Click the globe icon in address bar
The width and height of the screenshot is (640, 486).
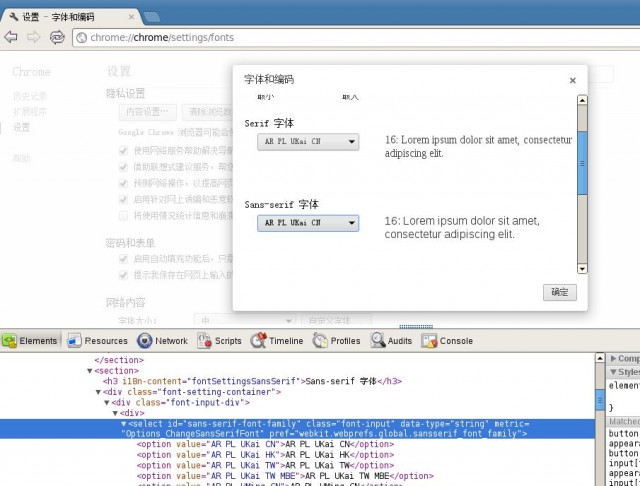pyautogui.click(x=81, y=38)
